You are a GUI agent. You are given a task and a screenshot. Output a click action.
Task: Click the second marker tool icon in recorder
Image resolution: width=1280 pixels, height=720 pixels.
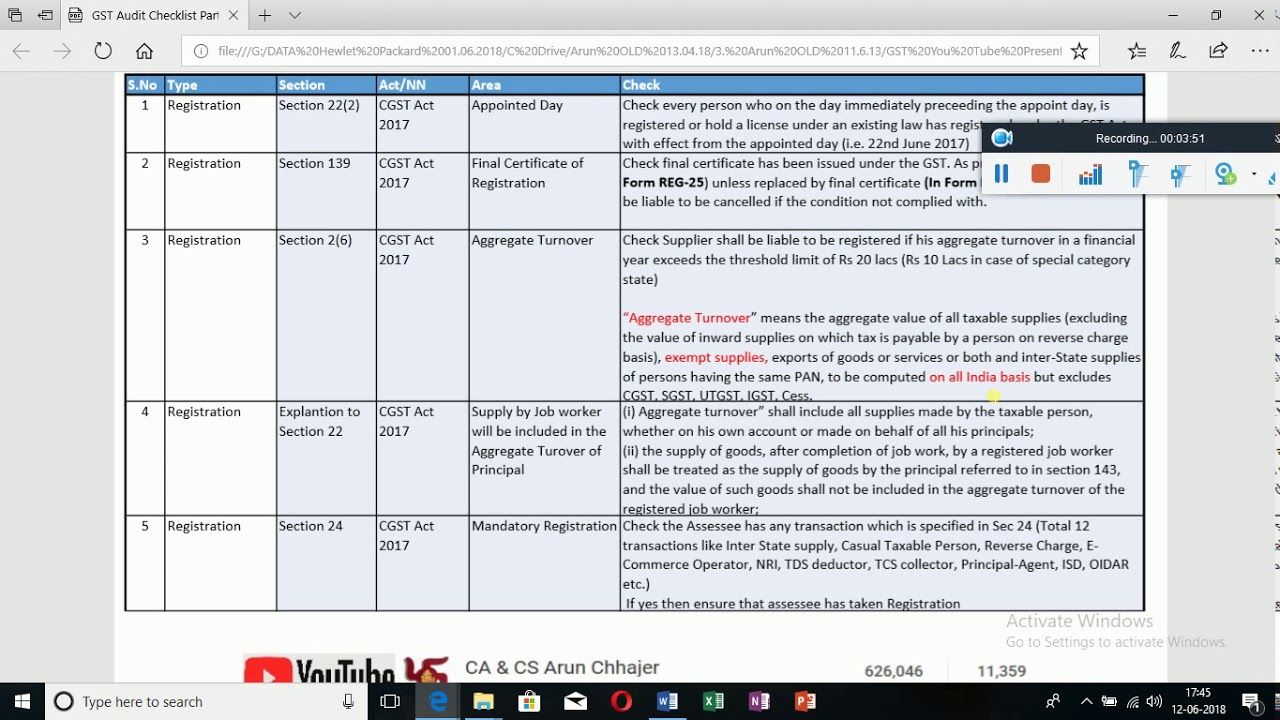[x=1181, y=175]
